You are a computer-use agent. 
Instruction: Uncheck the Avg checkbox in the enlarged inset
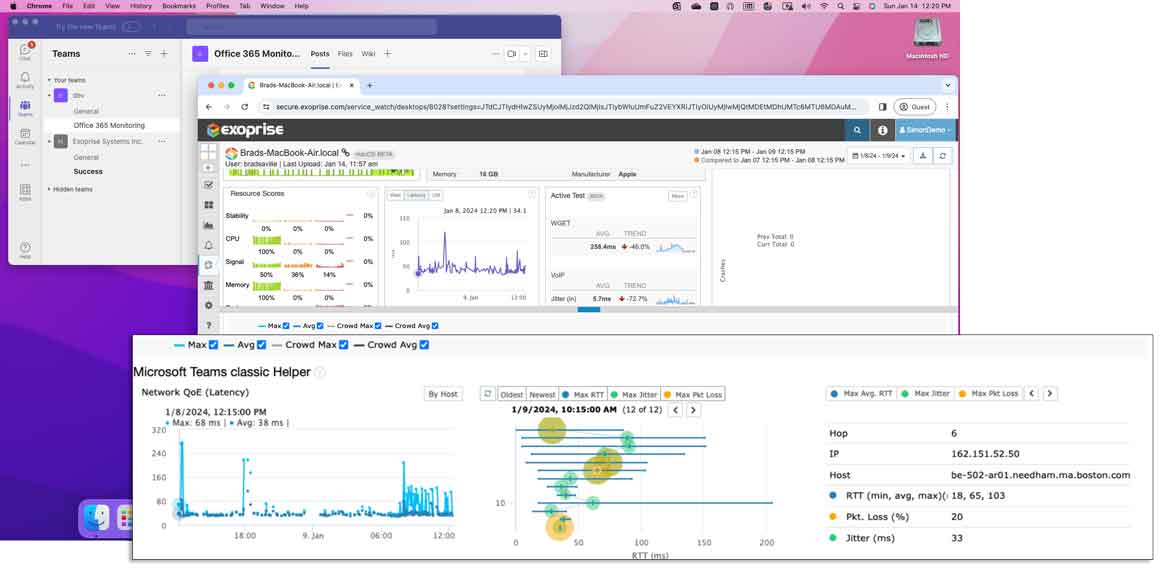pyautogui.click(x=261, y=344)
